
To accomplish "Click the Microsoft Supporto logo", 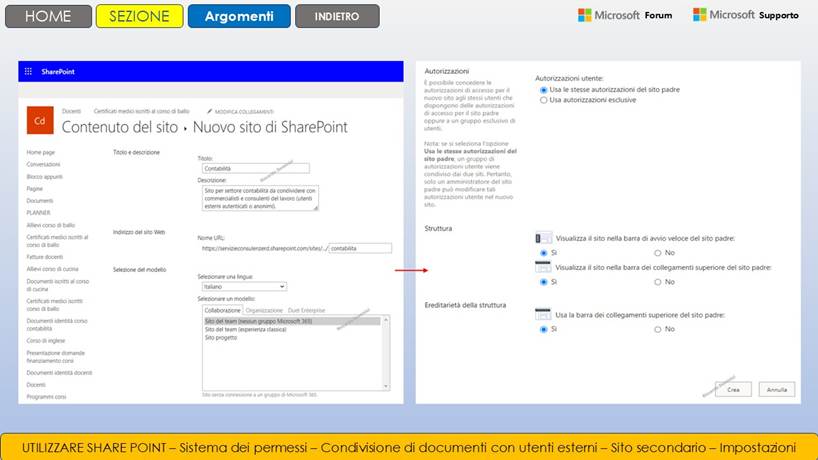I will click(745, 15).
